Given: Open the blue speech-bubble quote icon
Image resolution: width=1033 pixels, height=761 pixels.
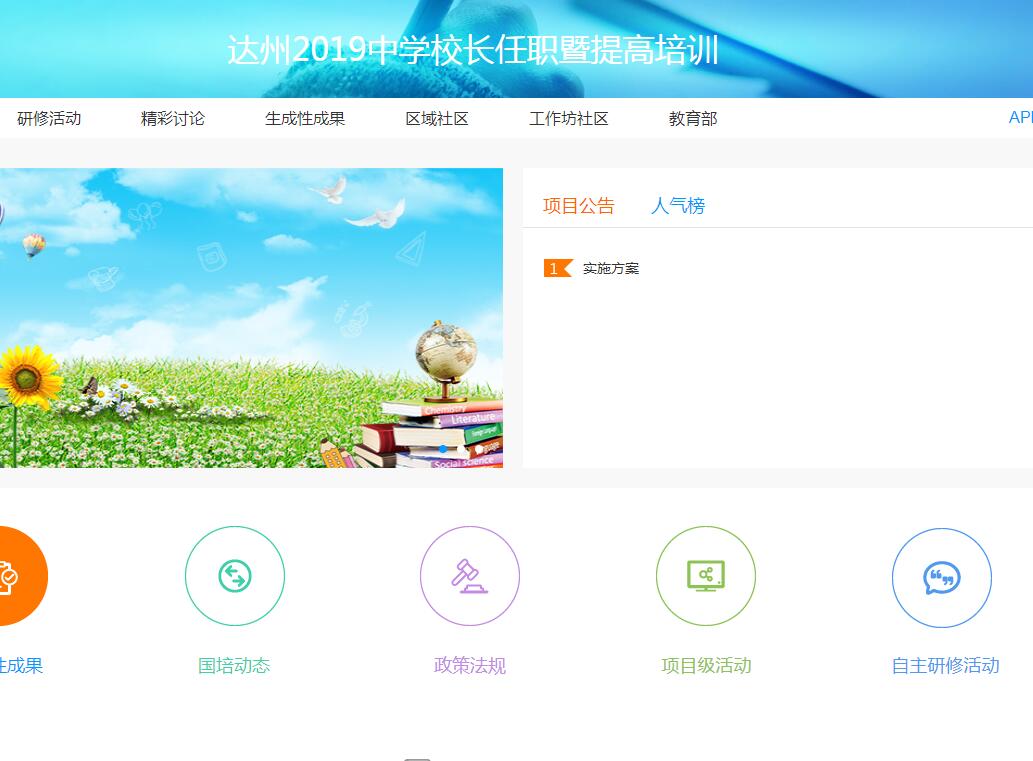Looking at the screenshot, I should click(x=941, y=578).
